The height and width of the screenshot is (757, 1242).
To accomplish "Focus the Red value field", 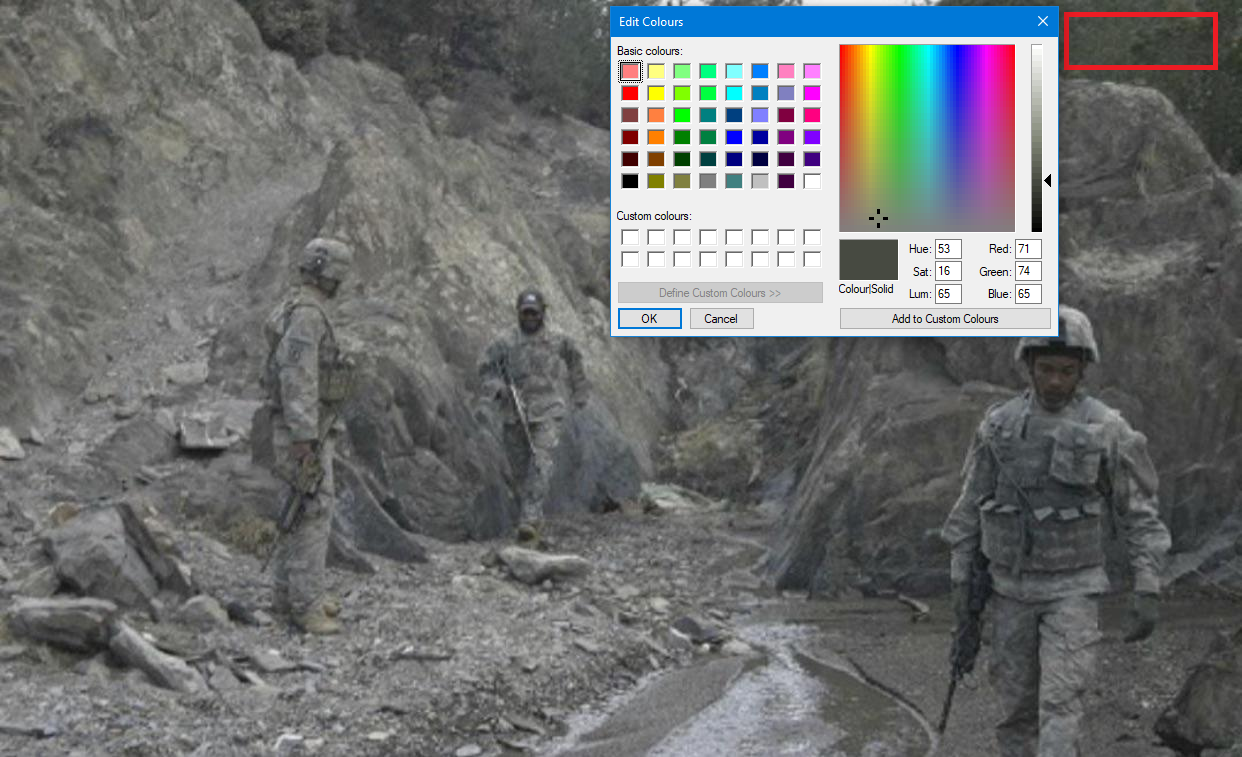I will (x=1028, y=249).
